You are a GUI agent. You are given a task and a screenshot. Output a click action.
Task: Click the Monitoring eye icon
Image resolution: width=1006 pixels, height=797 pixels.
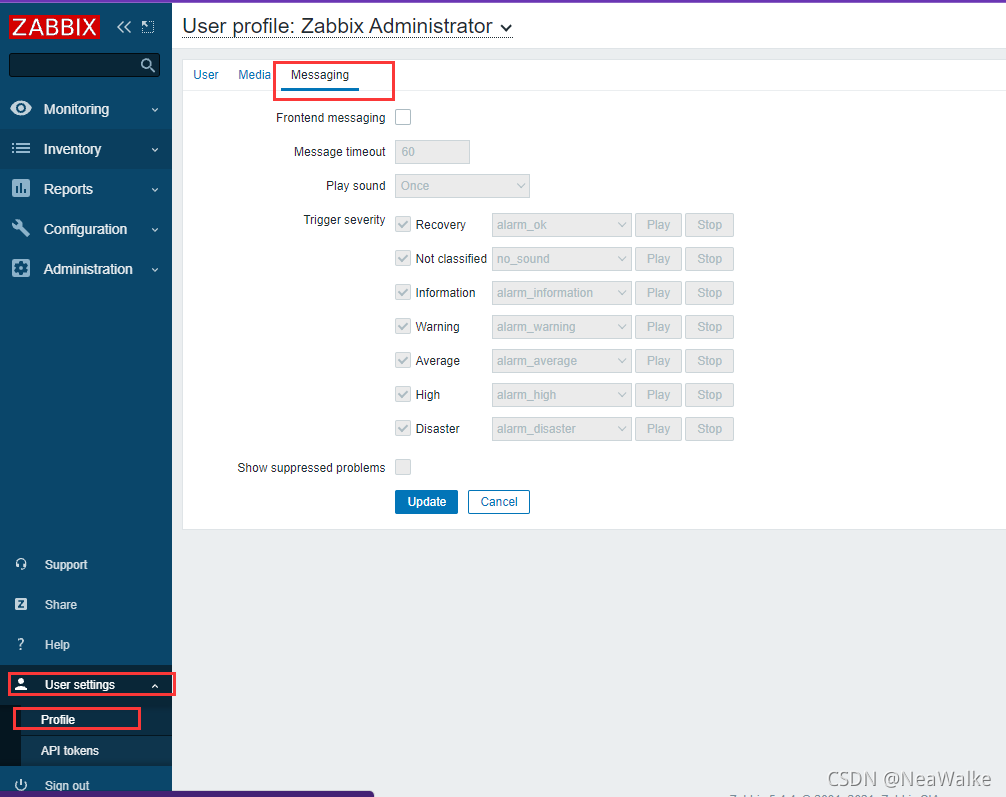pos(21,108)
